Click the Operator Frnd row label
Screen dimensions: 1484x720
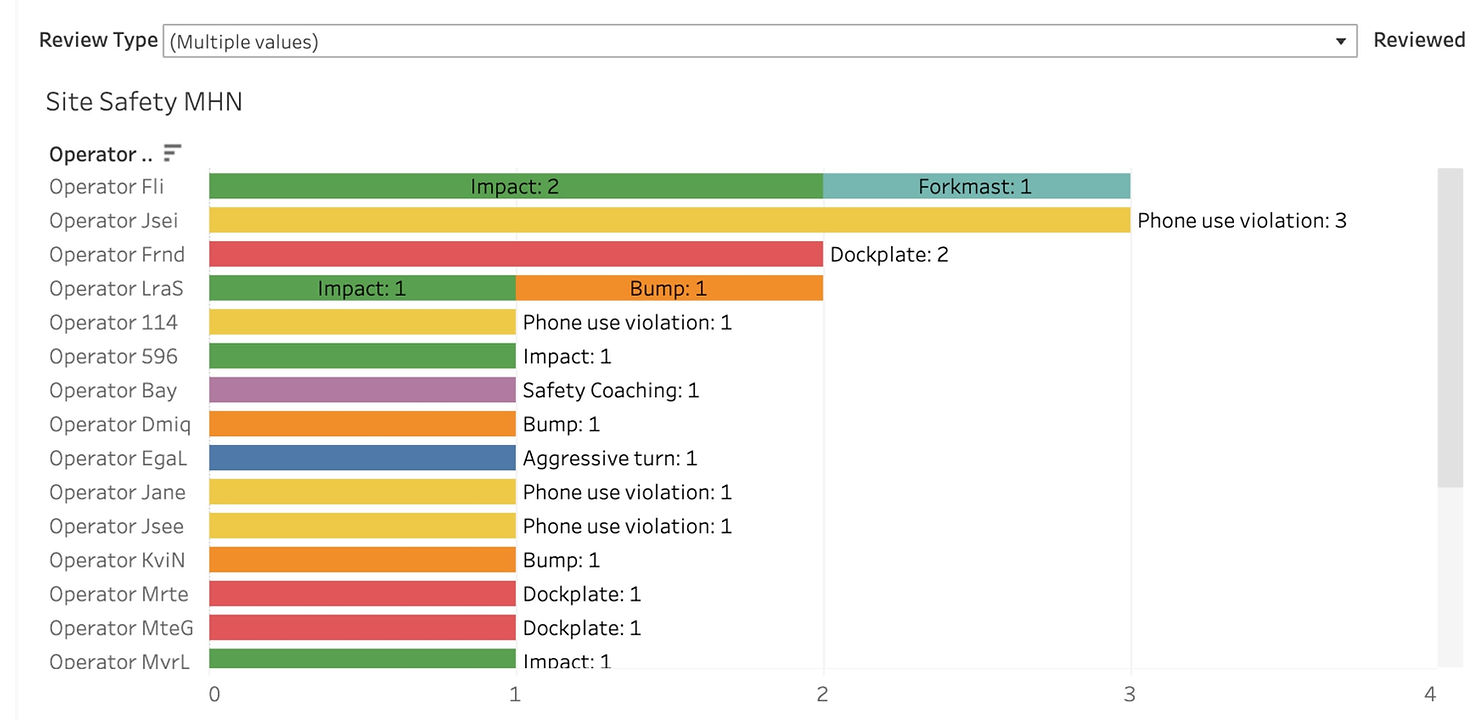[117, 255]
